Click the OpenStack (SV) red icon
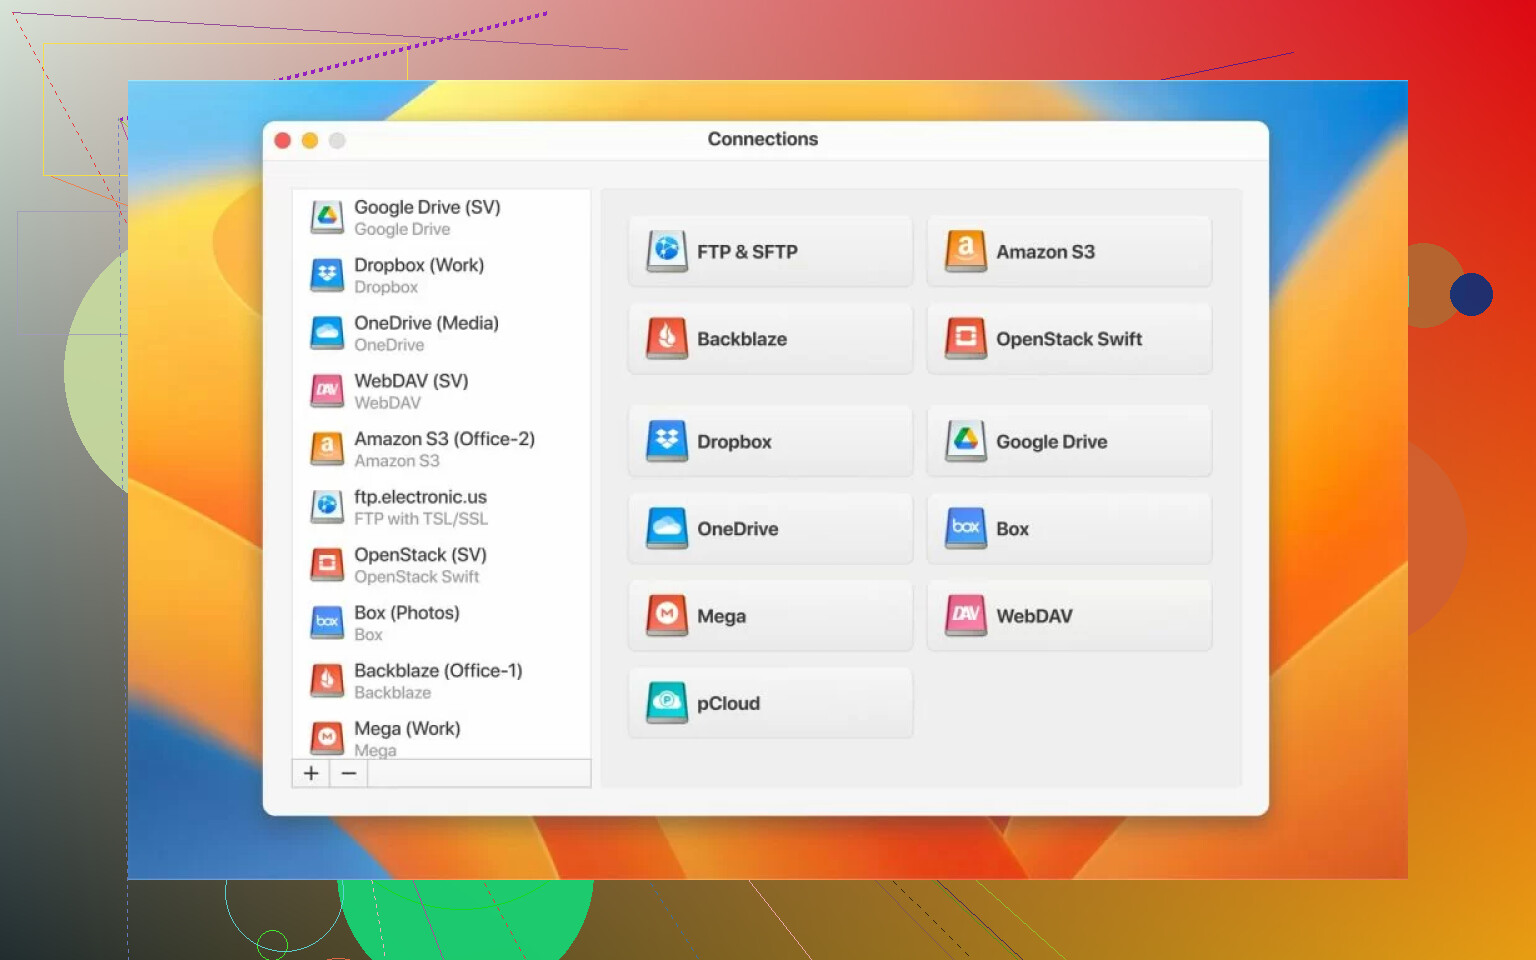 (x=327, y=565)
